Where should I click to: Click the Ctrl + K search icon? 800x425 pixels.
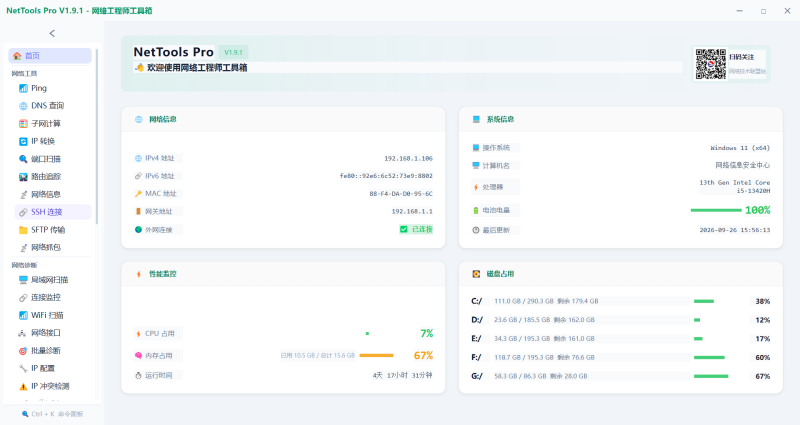(x=25, y=414)
